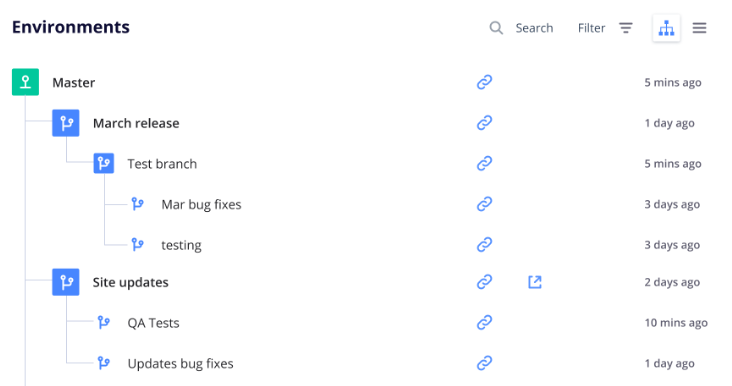Click the link icon for QA Tests
732x386 pixels.
point(484,323)
